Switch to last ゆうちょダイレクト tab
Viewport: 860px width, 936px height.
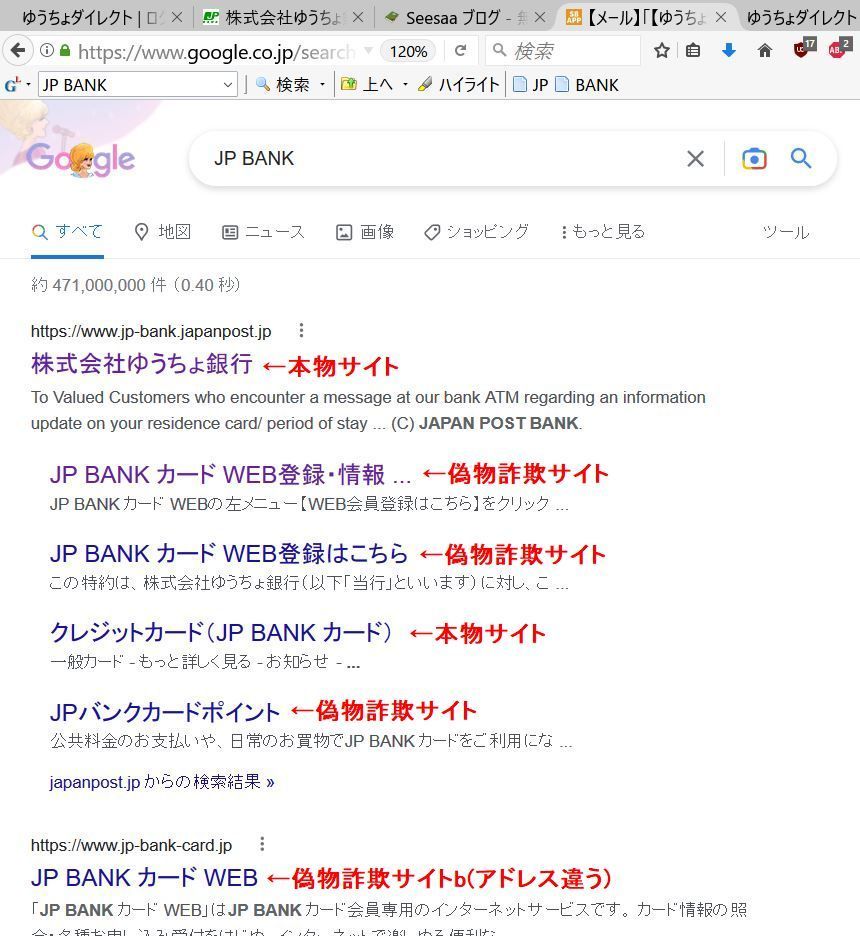[801, 18]
